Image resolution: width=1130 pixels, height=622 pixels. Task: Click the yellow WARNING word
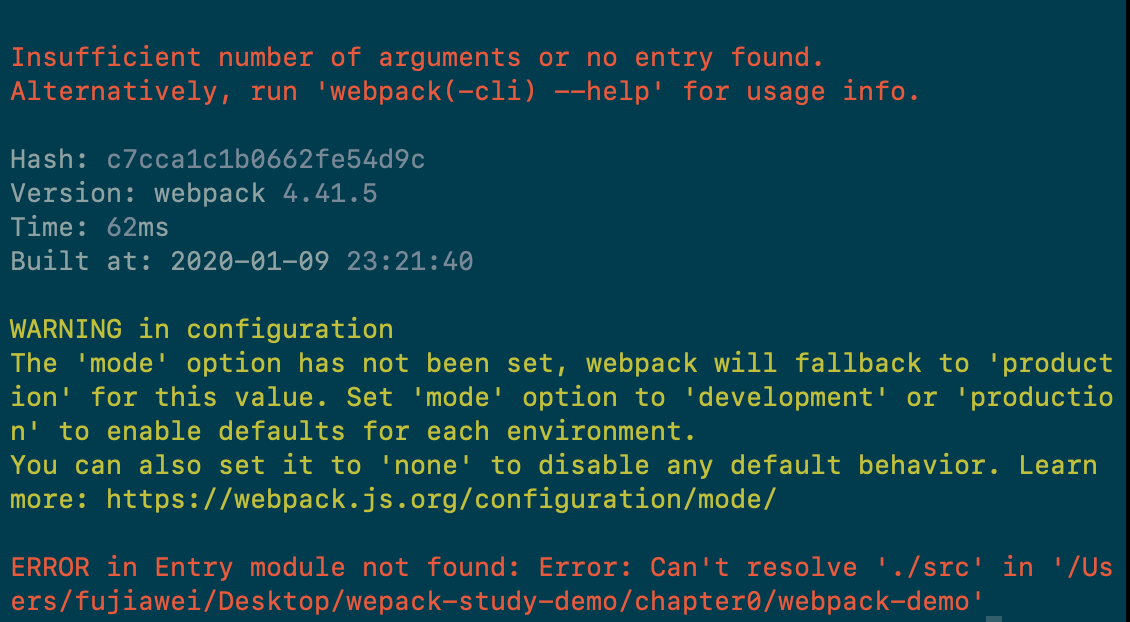66,329
